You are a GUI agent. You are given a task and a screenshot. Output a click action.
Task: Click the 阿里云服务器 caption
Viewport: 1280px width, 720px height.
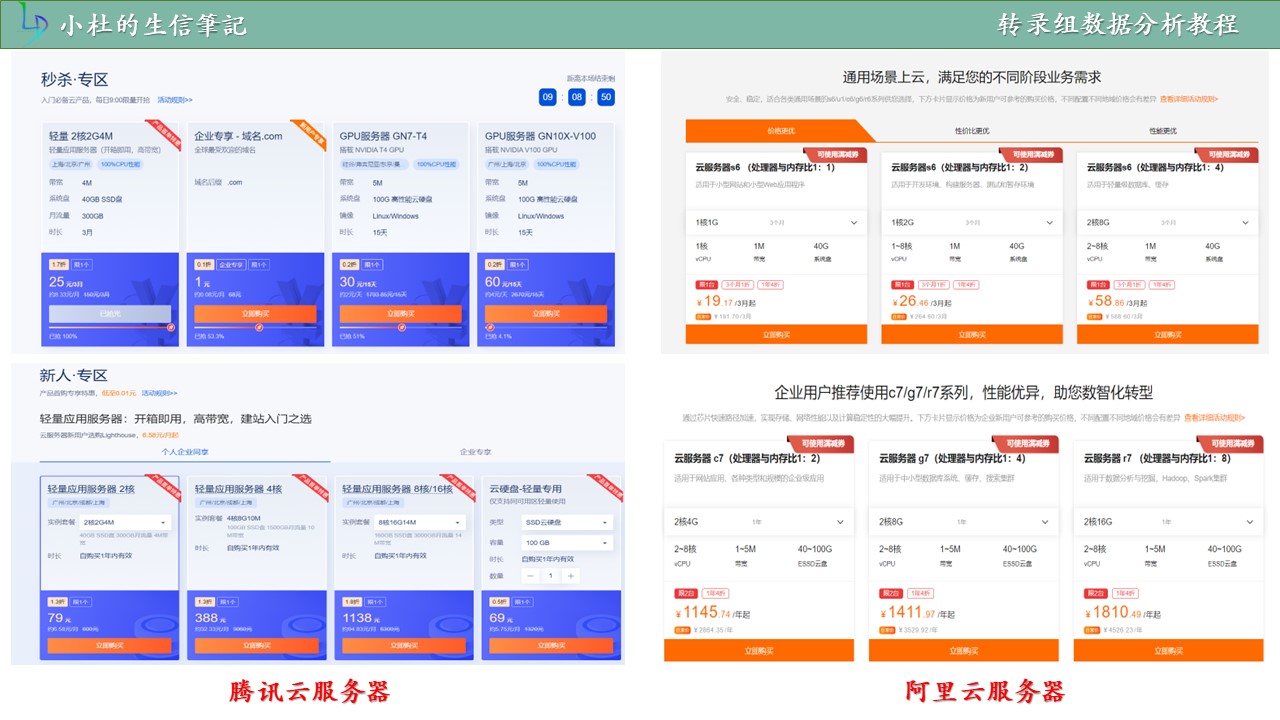point(985,691)
